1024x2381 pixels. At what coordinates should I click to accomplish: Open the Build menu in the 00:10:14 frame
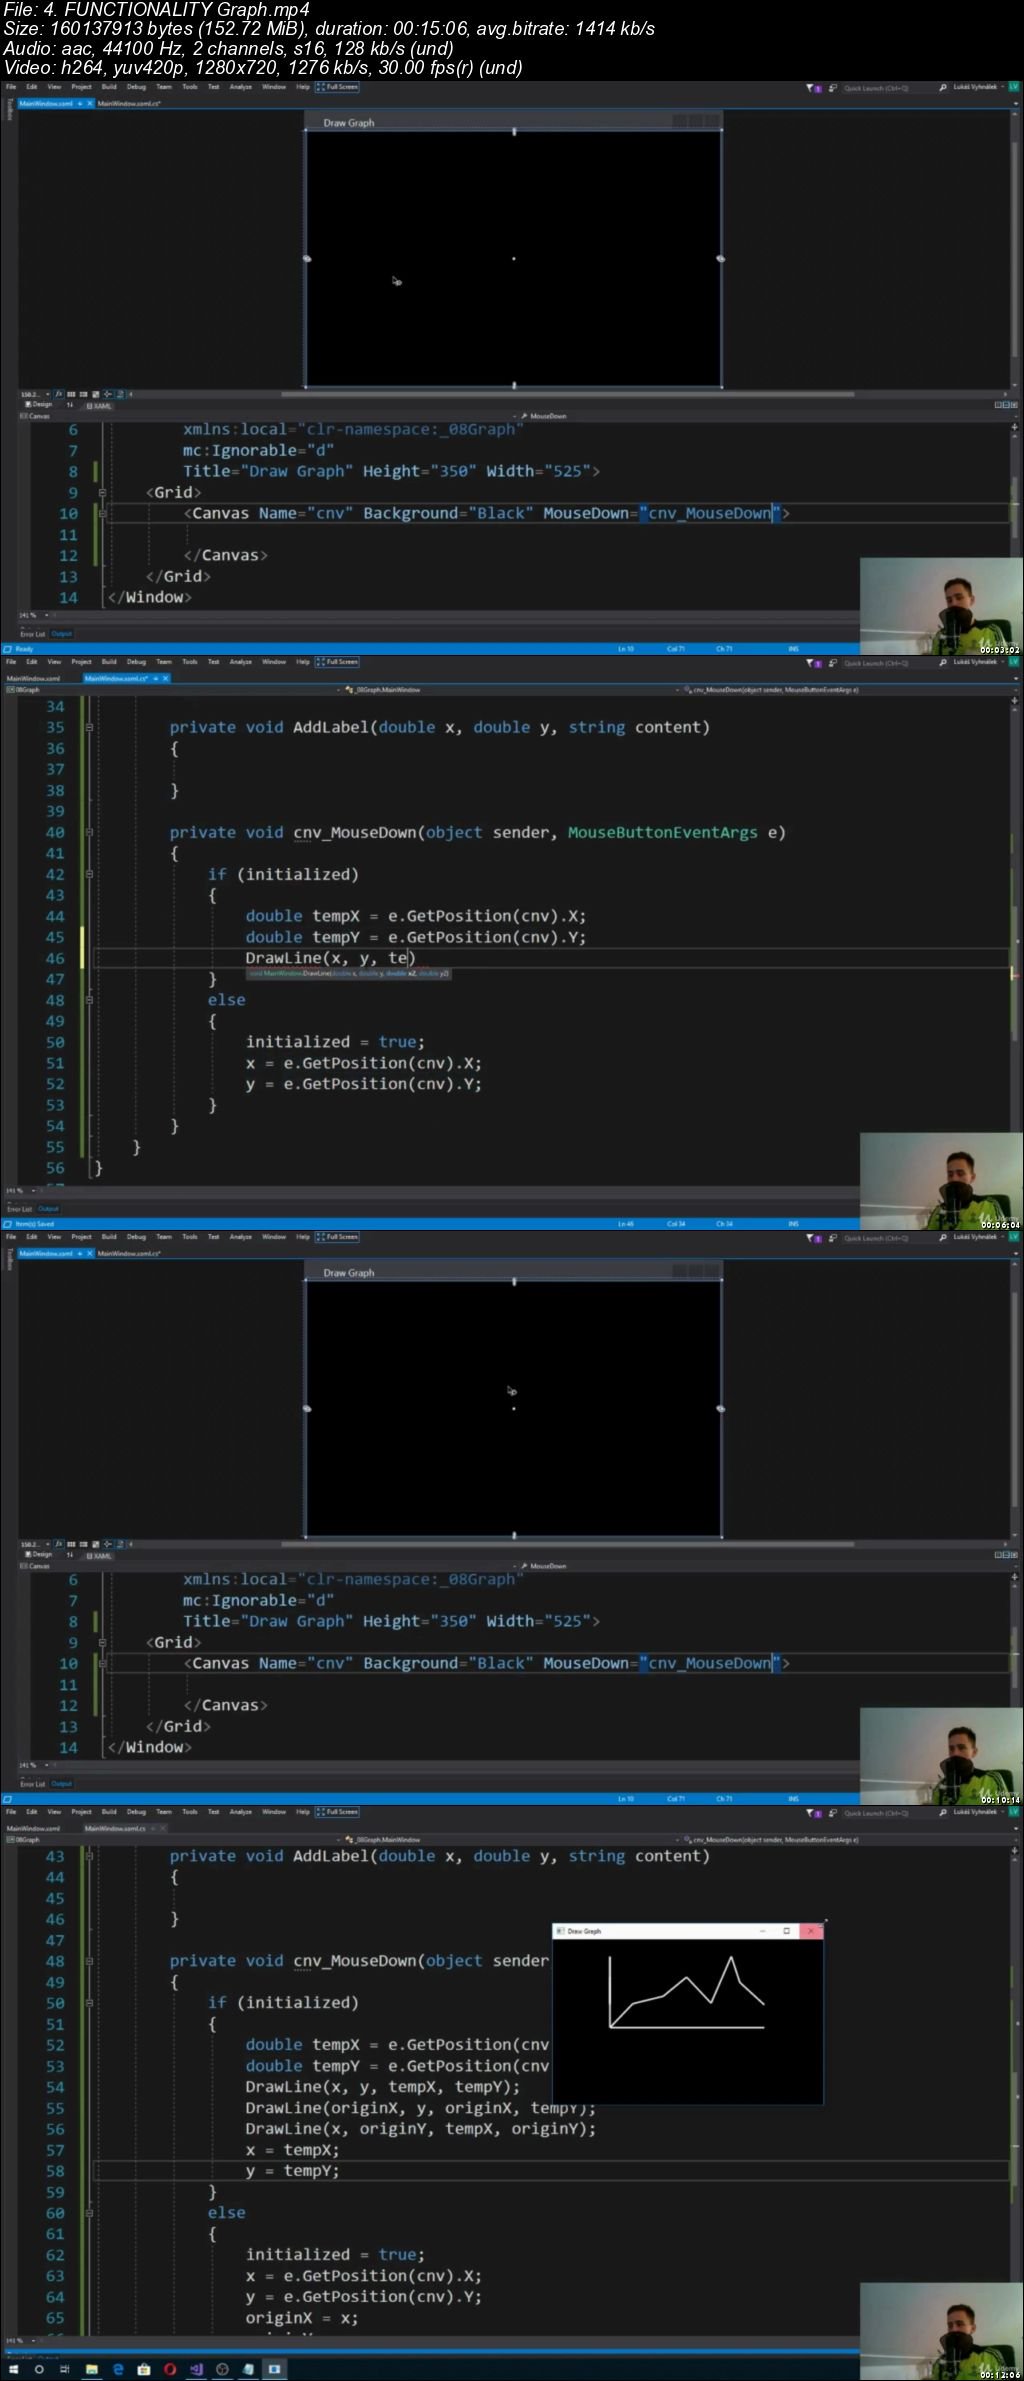pos(109,1237)
